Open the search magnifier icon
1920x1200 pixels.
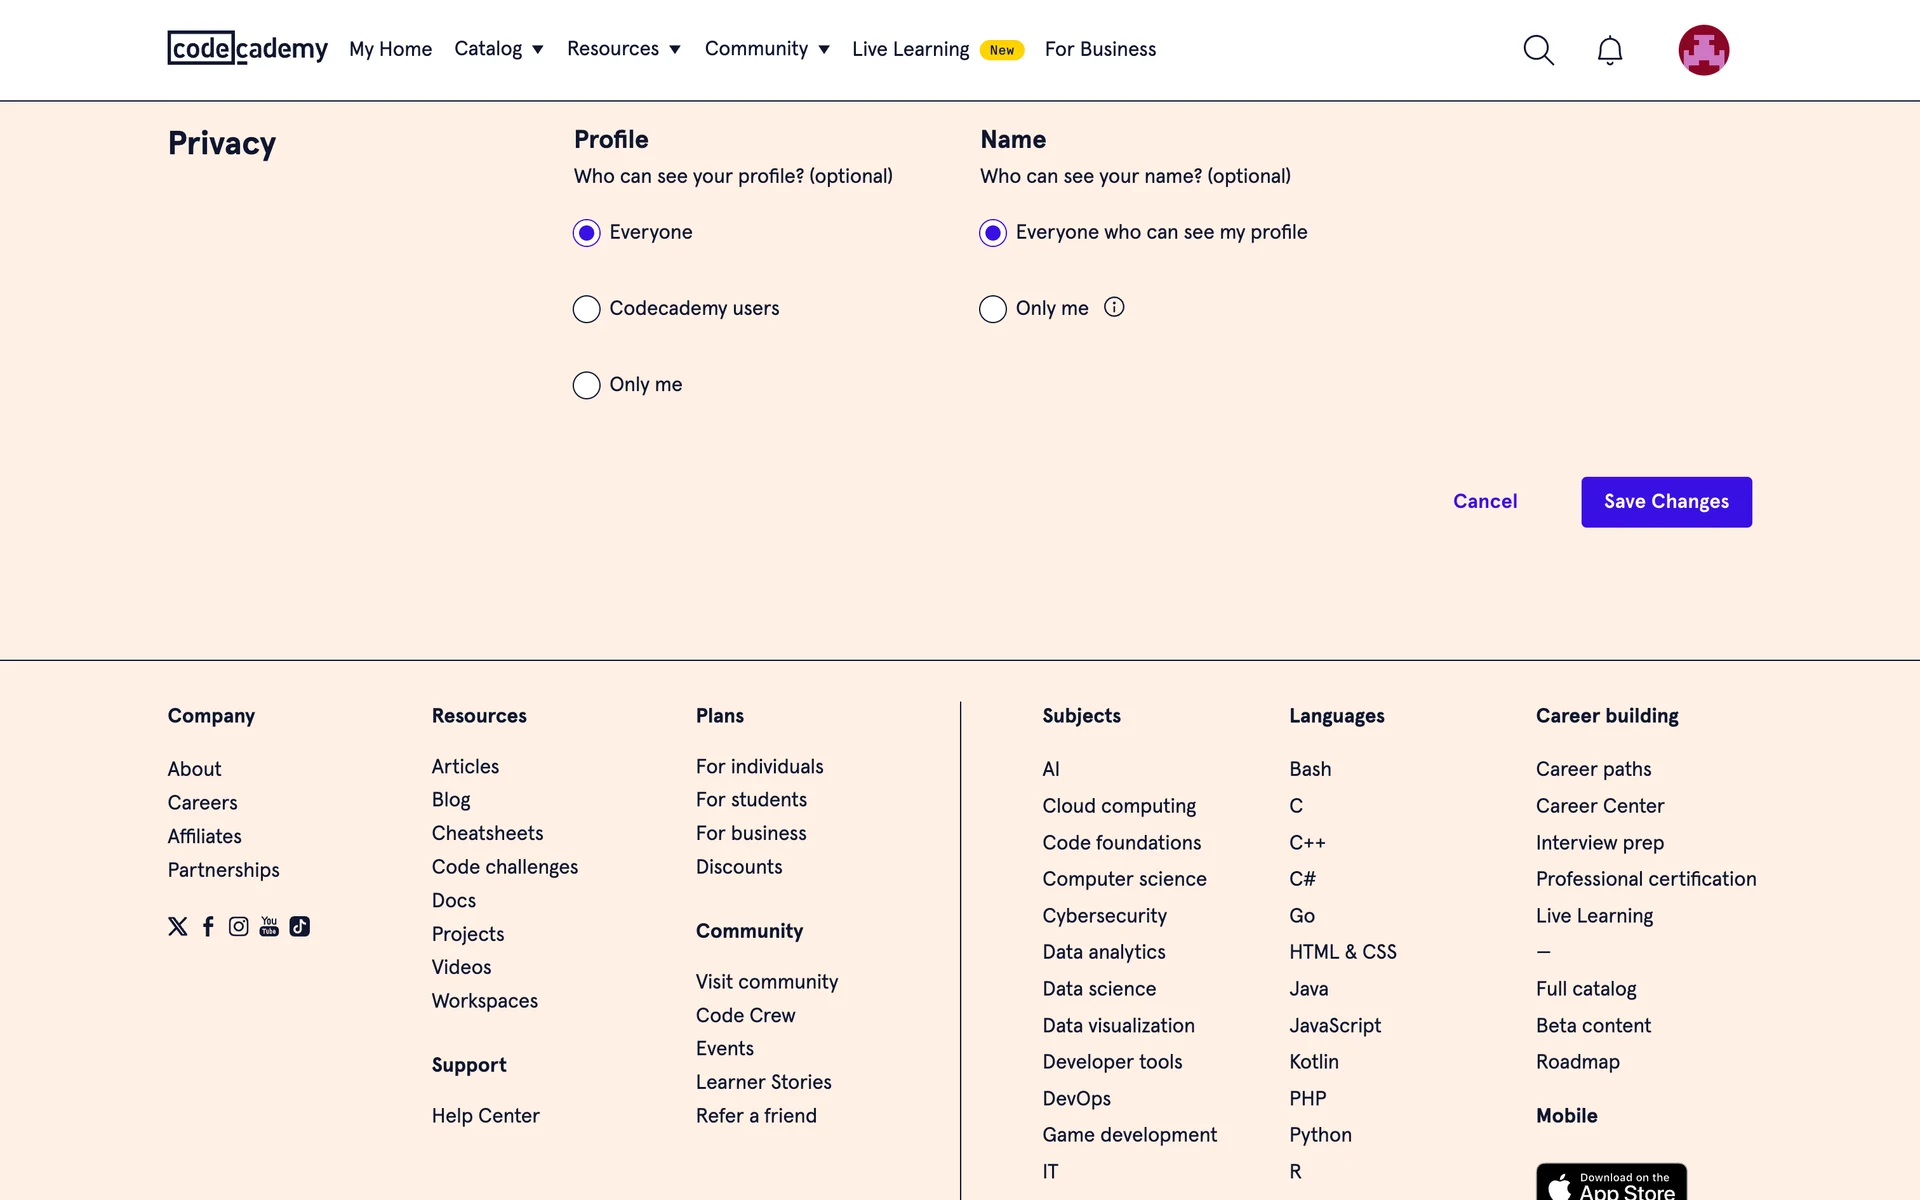click(x=1538, y=50)
